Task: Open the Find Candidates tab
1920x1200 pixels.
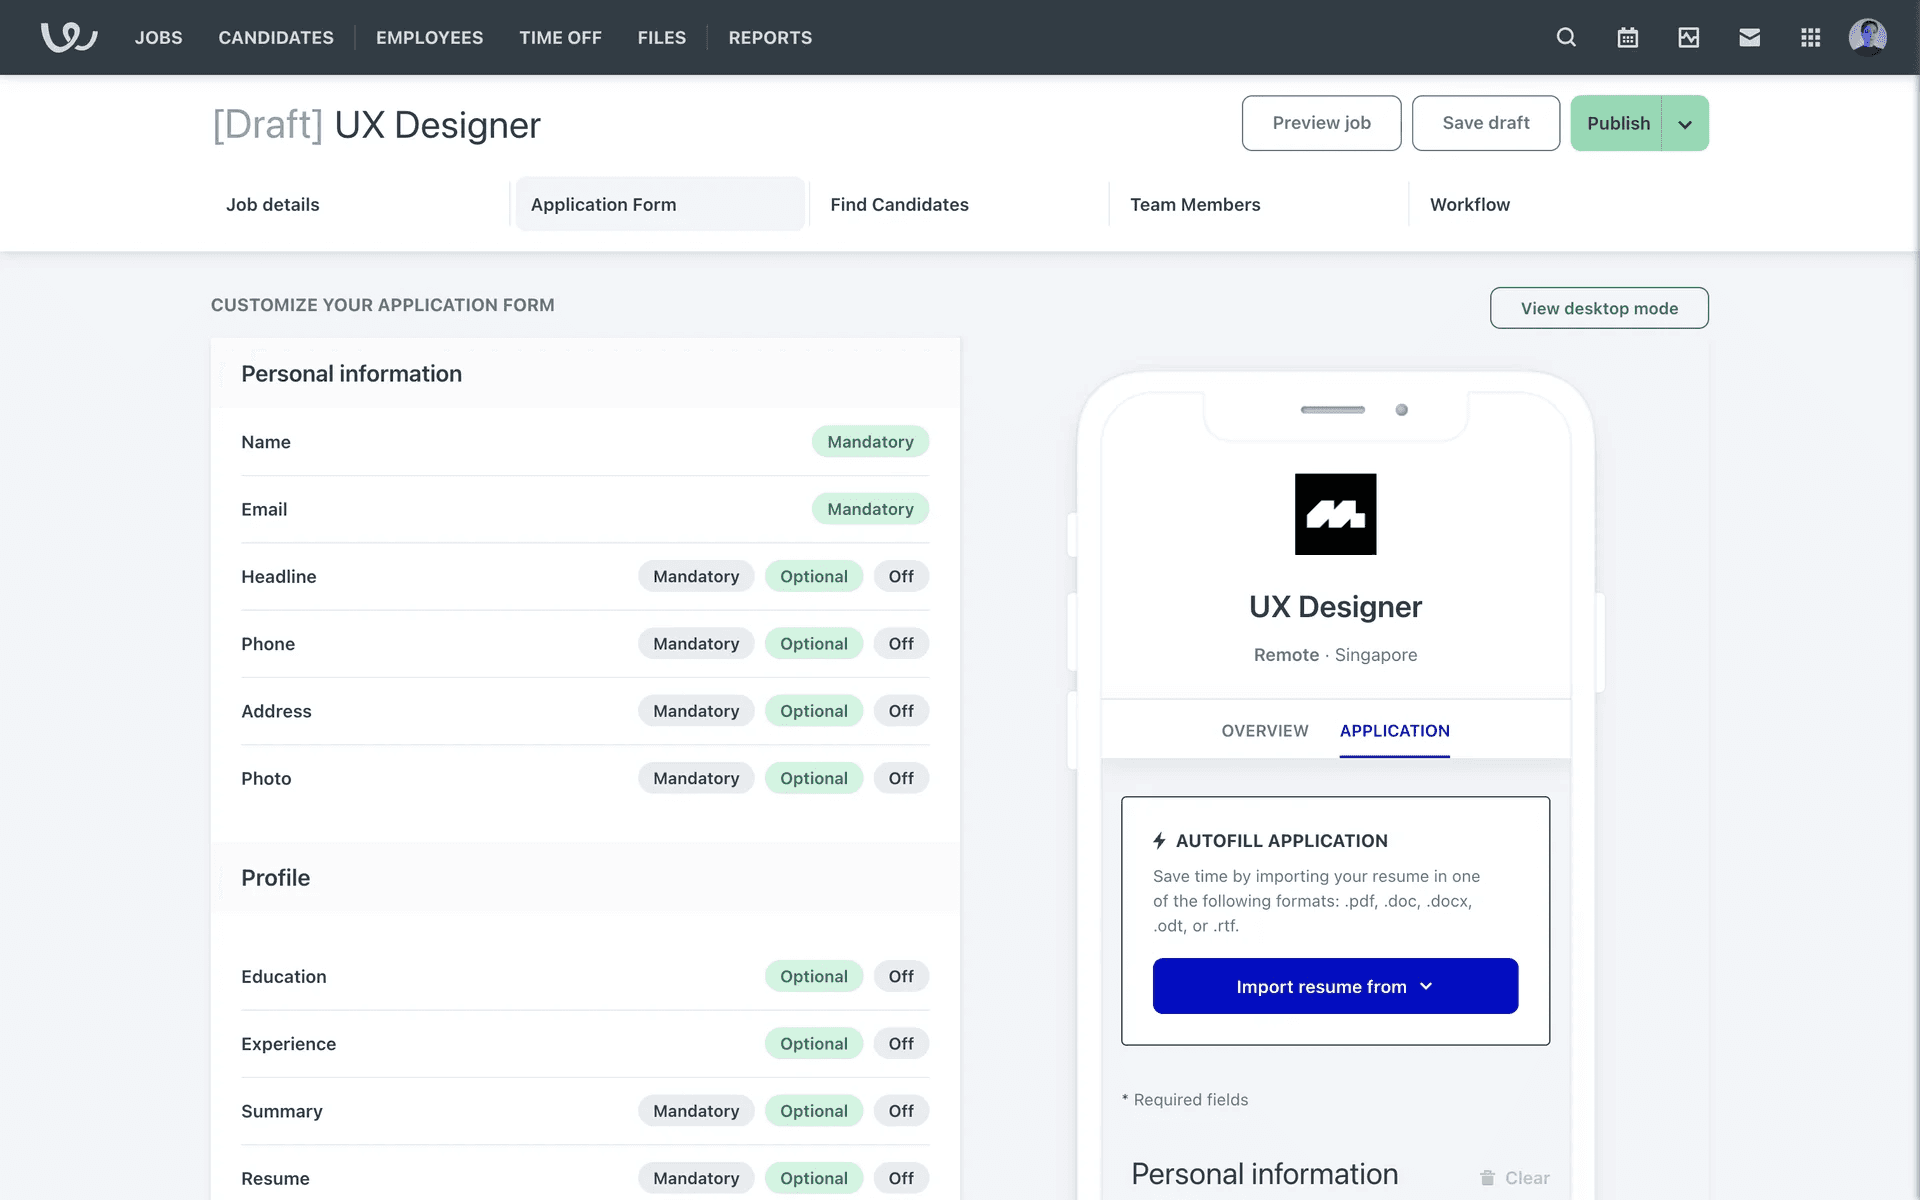Action: pyautogui.click(x=899, y=204)
